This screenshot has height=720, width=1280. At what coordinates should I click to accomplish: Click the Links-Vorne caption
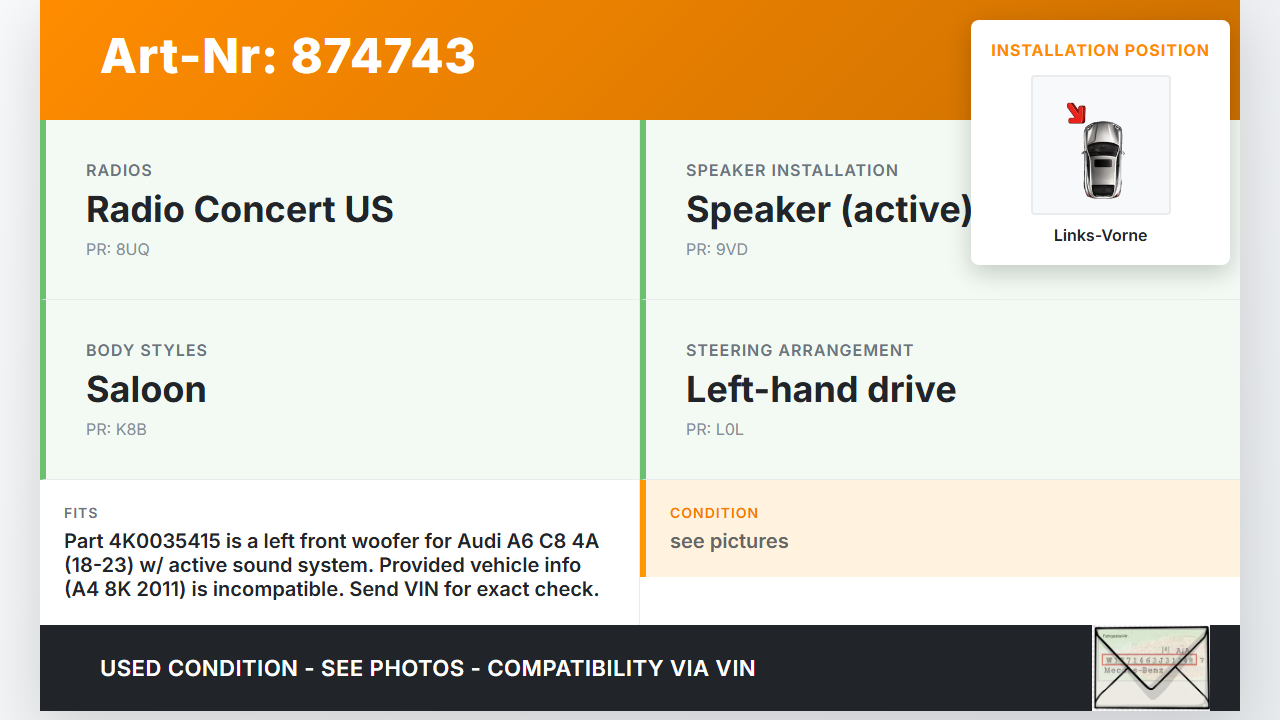[1100, 236]
